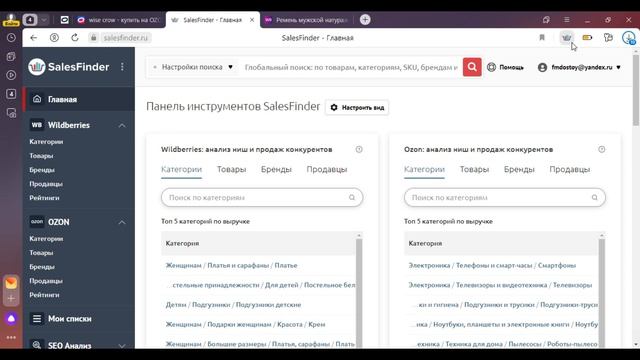
Task: Open the browser extensions icon
Action: coord(608,38)
